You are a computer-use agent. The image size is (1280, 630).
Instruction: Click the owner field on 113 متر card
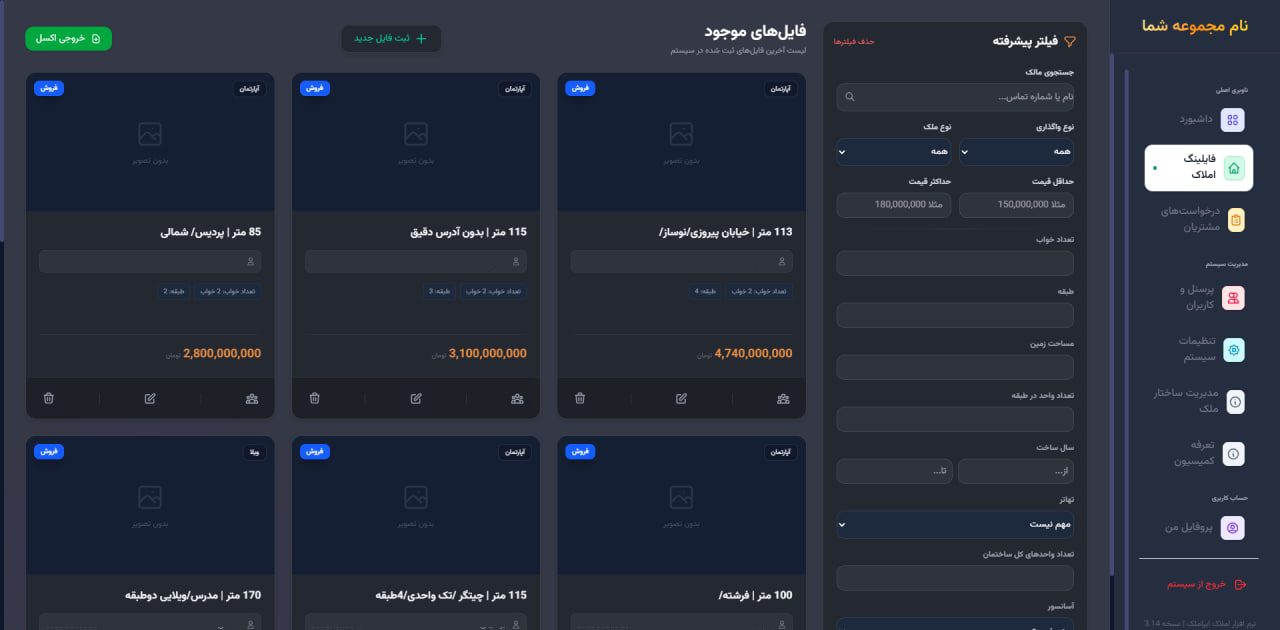[681, 261]
